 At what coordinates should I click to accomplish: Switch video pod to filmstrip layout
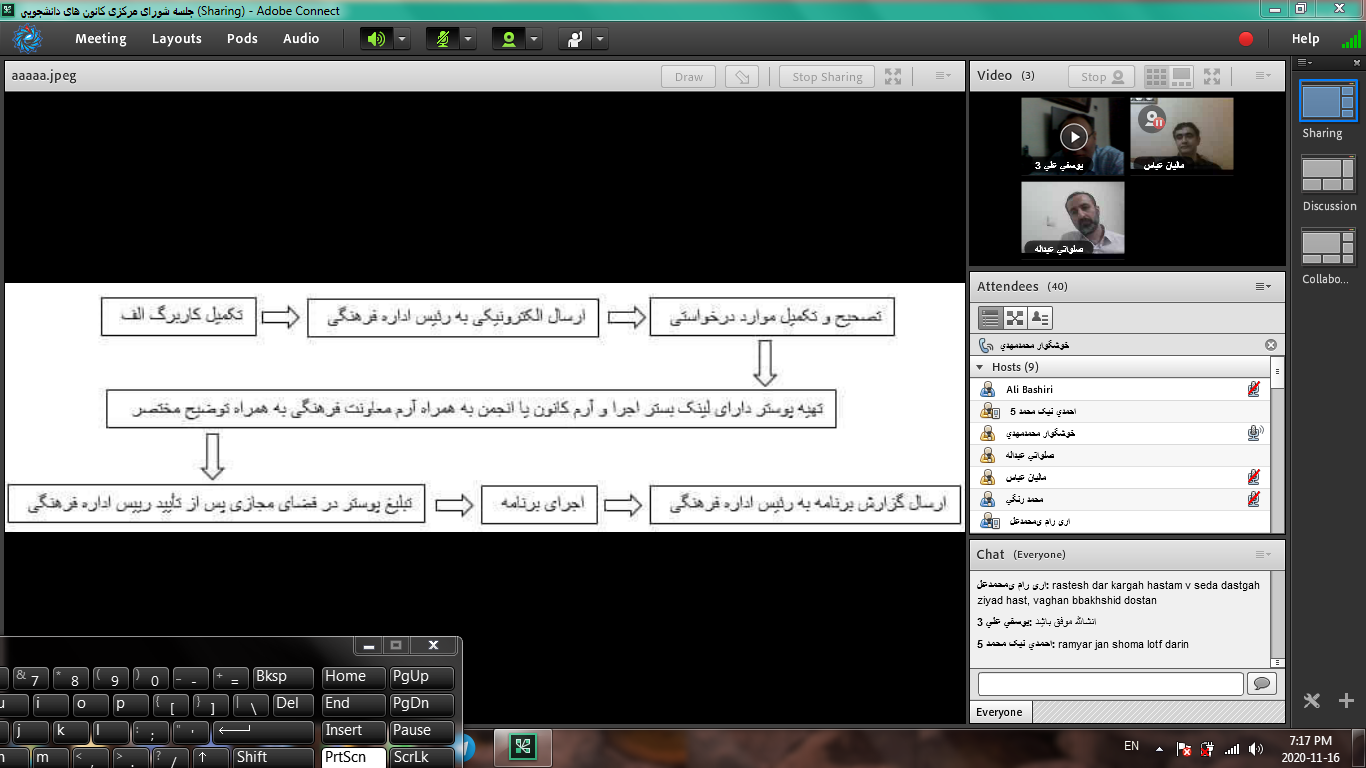pos(1182,77)
